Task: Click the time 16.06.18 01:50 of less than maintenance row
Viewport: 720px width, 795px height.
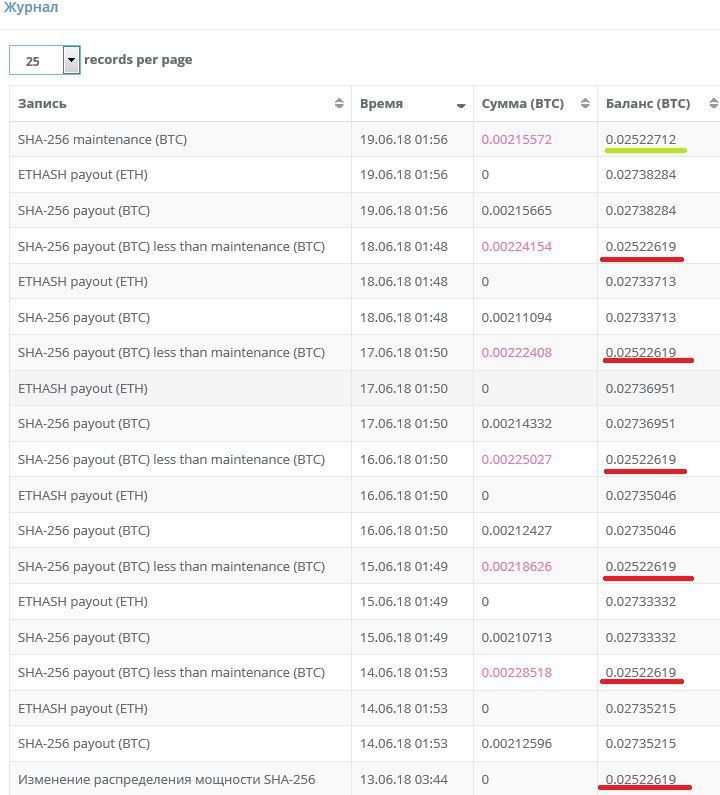Action: pos(404,459)
